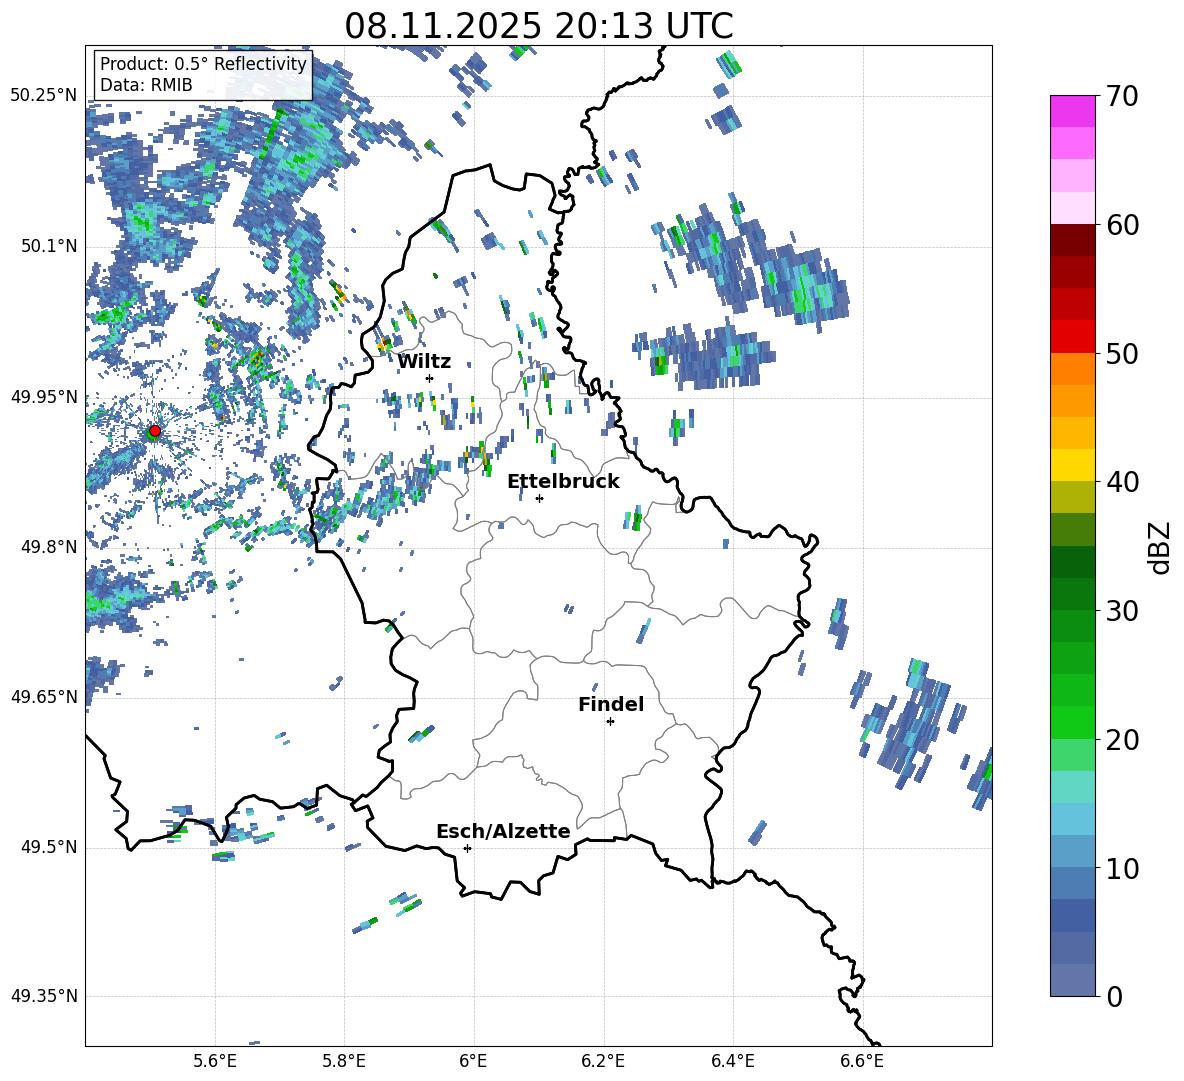Click the 49.35°N latitude label

(x=44, y=996)
